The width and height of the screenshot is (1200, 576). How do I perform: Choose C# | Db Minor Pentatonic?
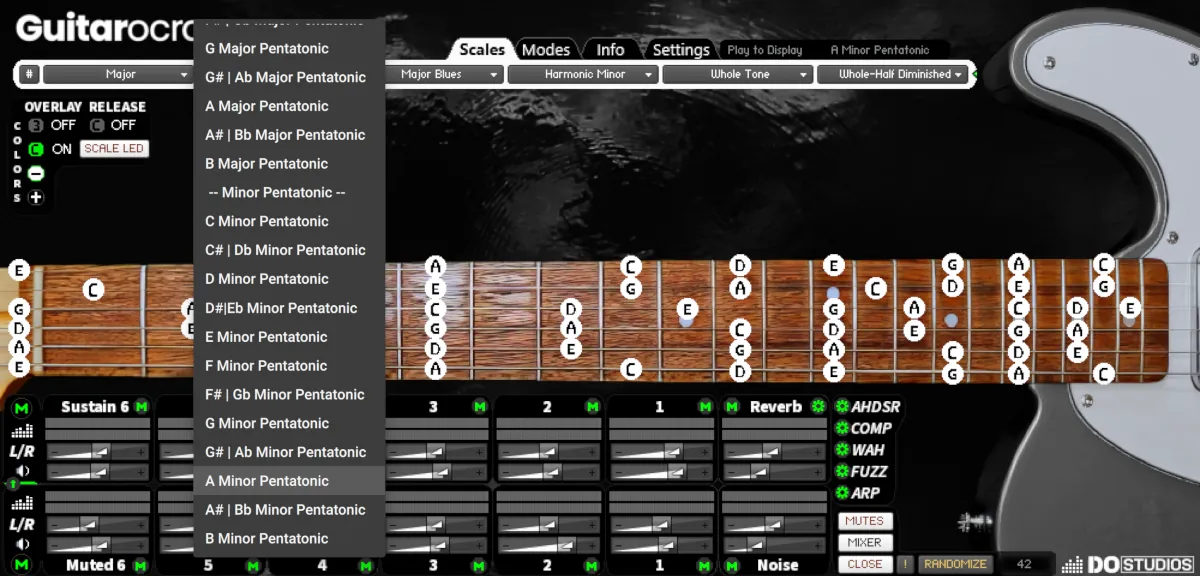click(x=289, y=250)
